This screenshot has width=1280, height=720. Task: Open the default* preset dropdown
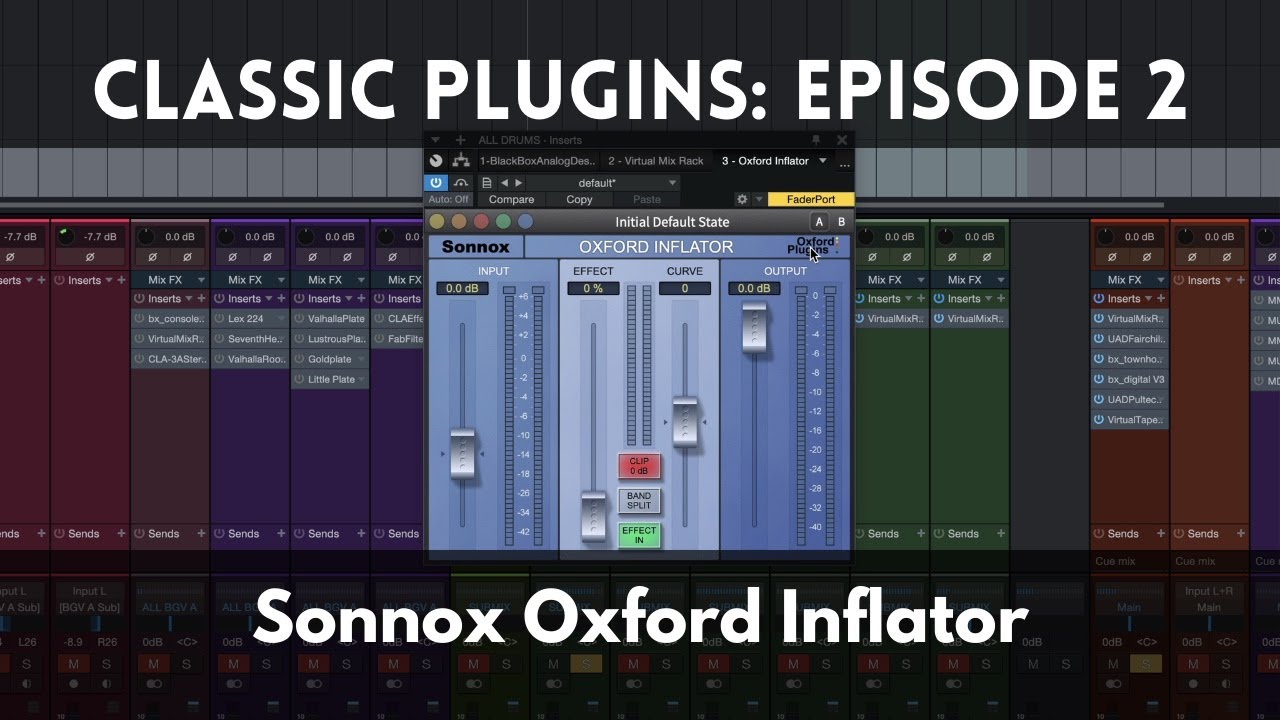[603, 183]
